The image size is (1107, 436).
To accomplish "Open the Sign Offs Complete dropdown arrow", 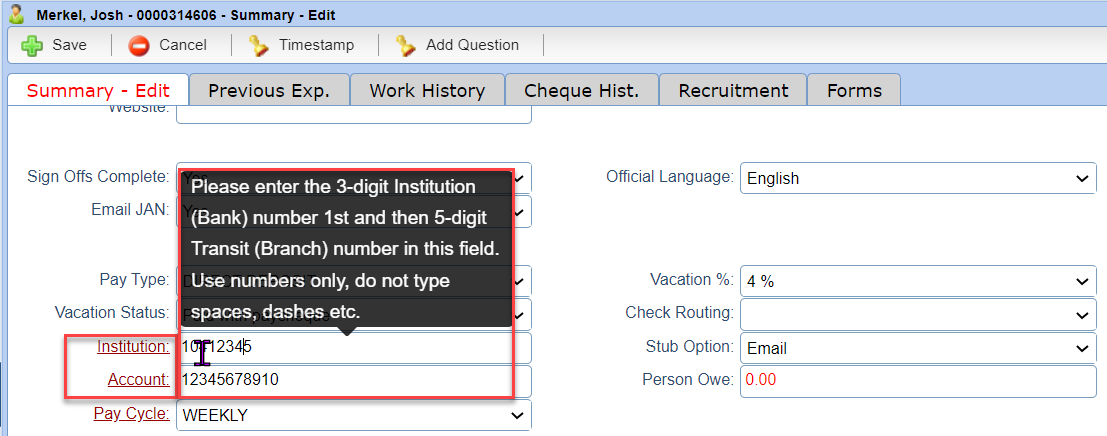I will point(520,178).
